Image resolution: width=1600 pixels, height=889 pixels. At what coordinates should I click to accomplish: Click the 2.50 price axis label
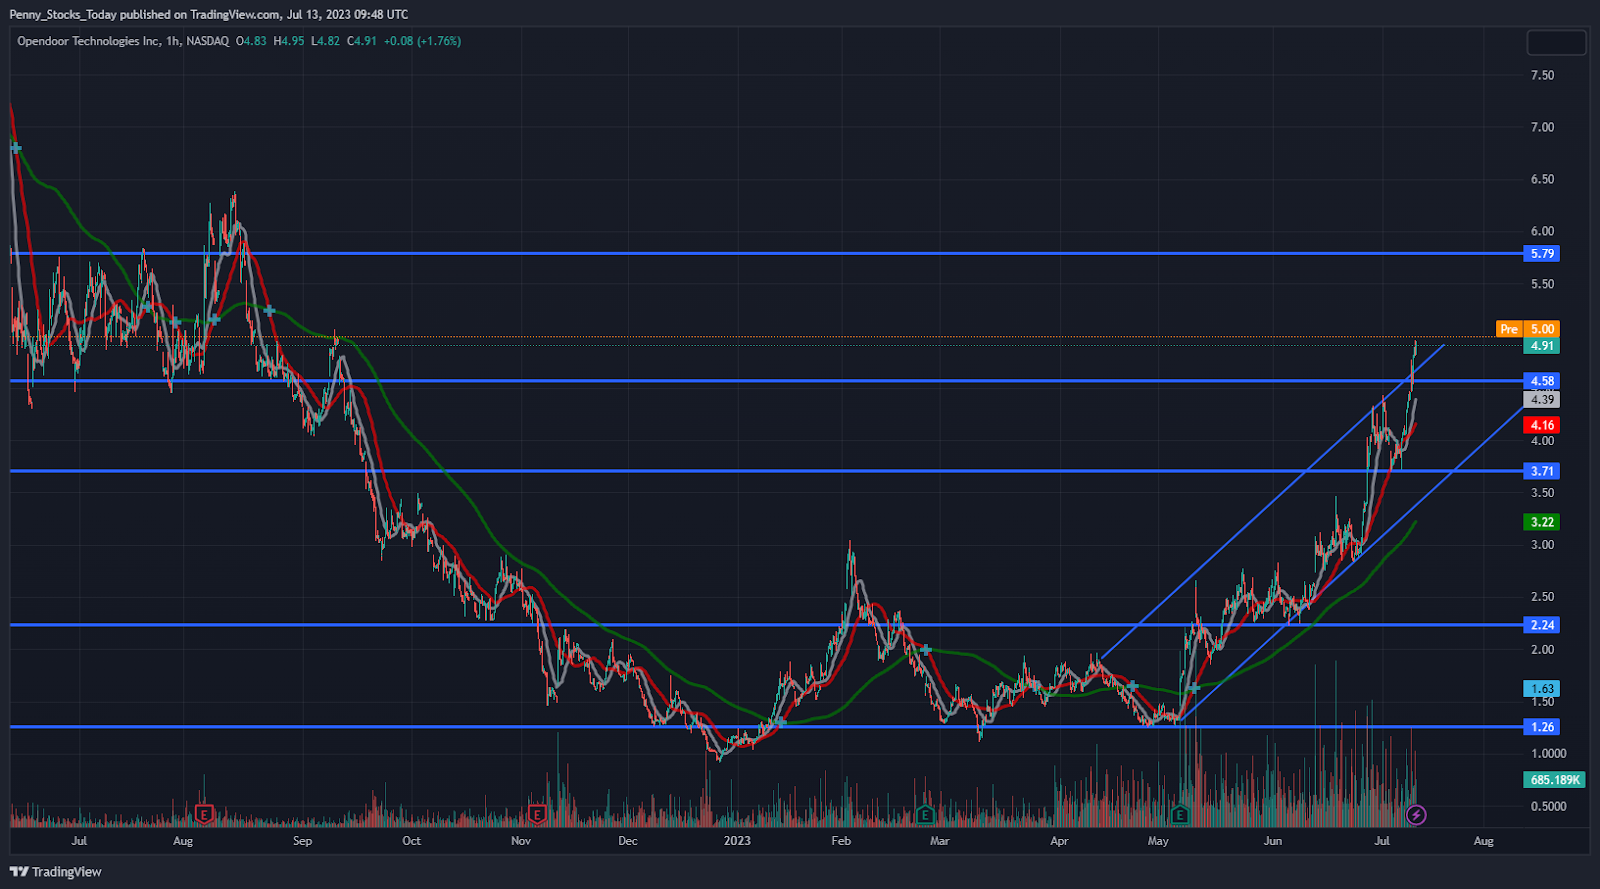point(1542,597)
